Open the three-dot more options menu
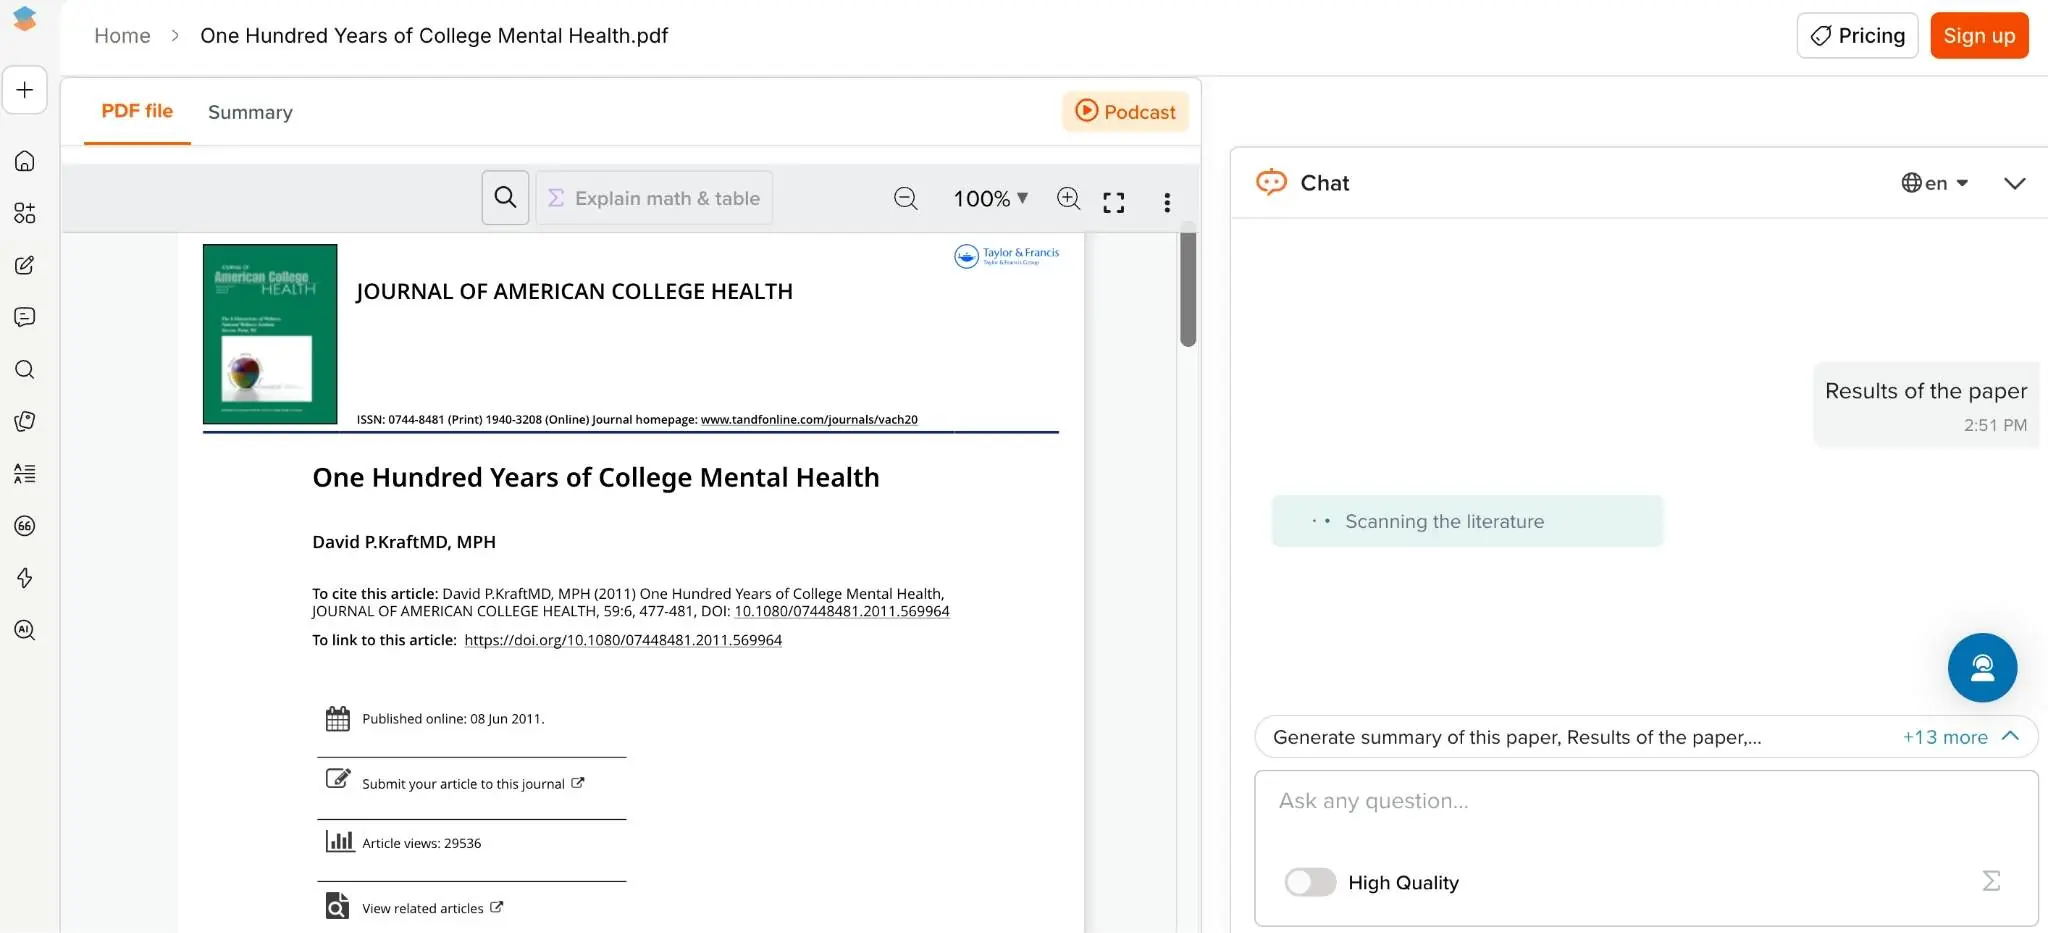Screen dimensions: 2048x933 tap(1166, 203)
